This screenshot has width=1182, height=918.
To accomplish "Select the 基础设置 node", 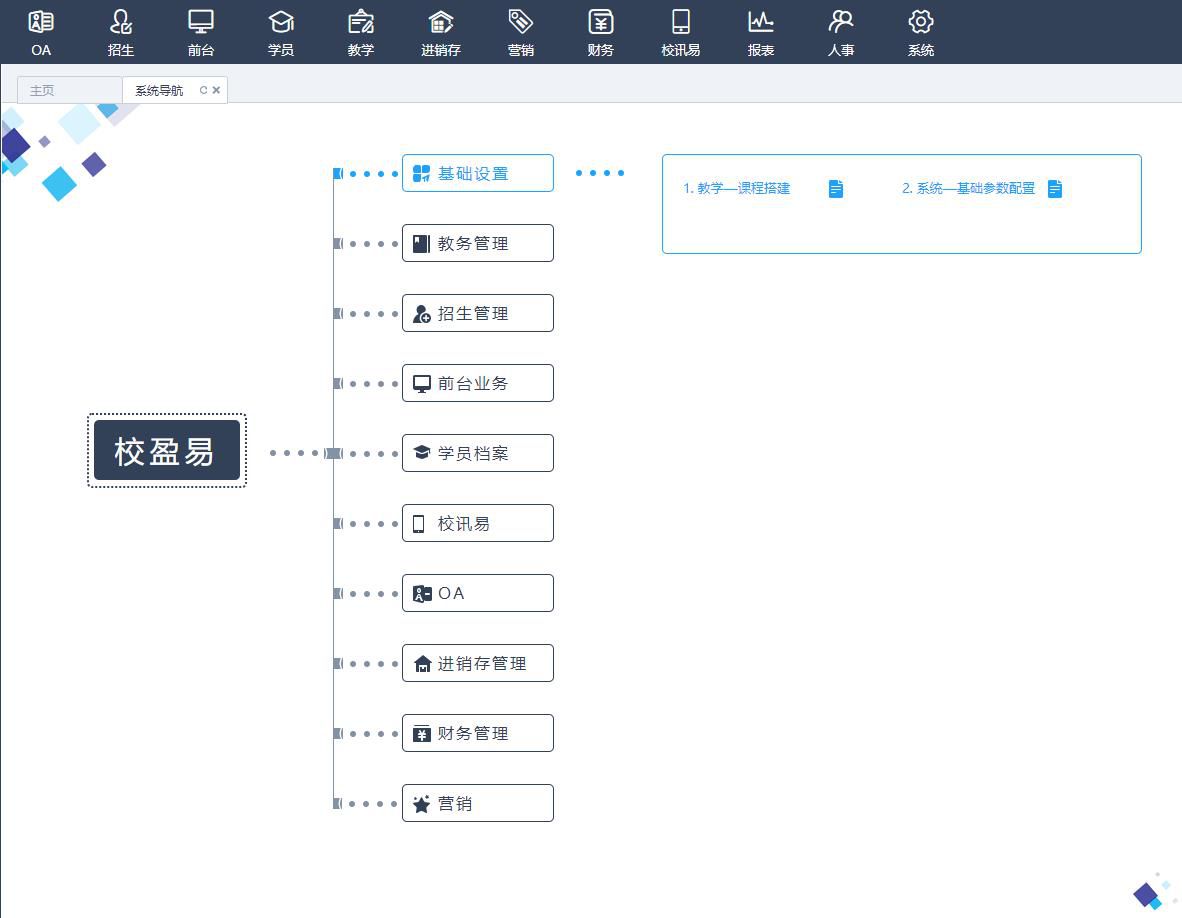I will [478, 173].
